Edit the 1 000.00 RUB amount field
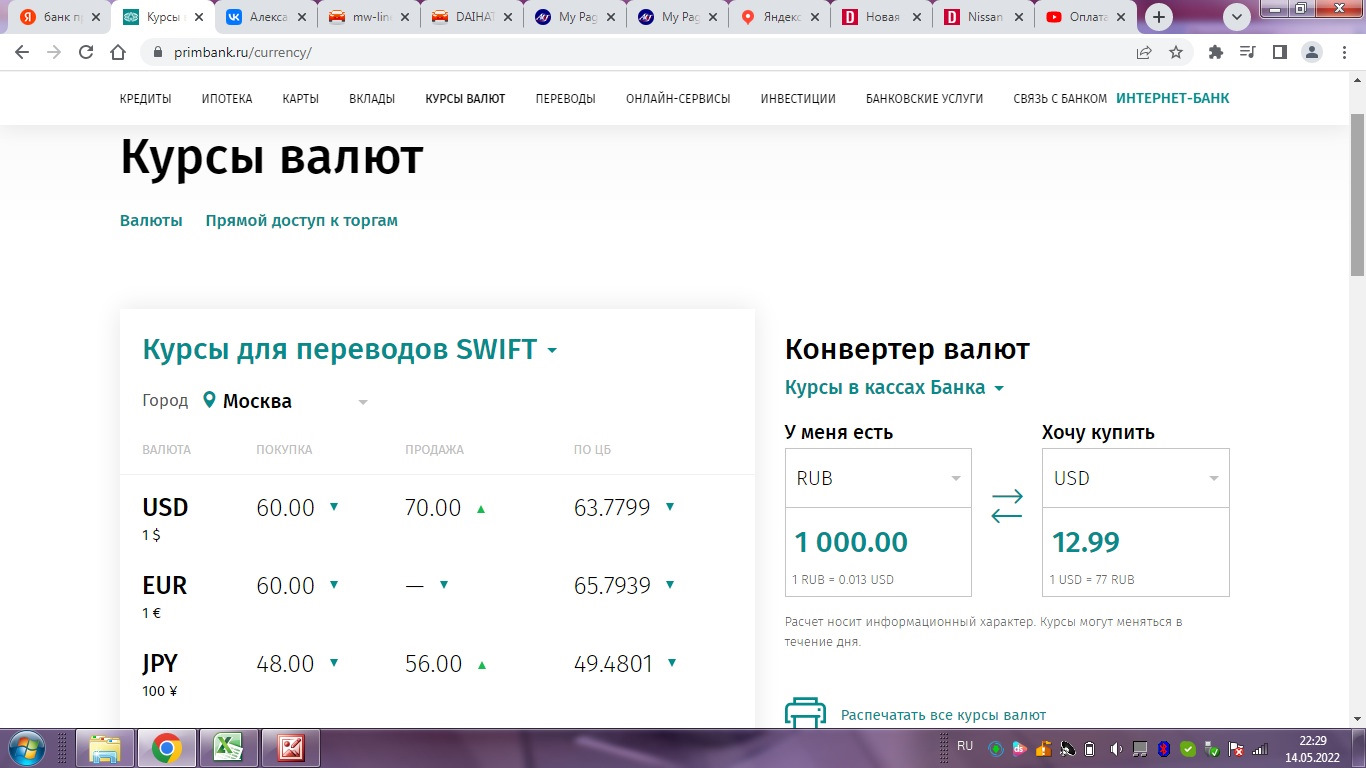The width and height of the screenshot is (1366, 768). click(x=878, y=552)
